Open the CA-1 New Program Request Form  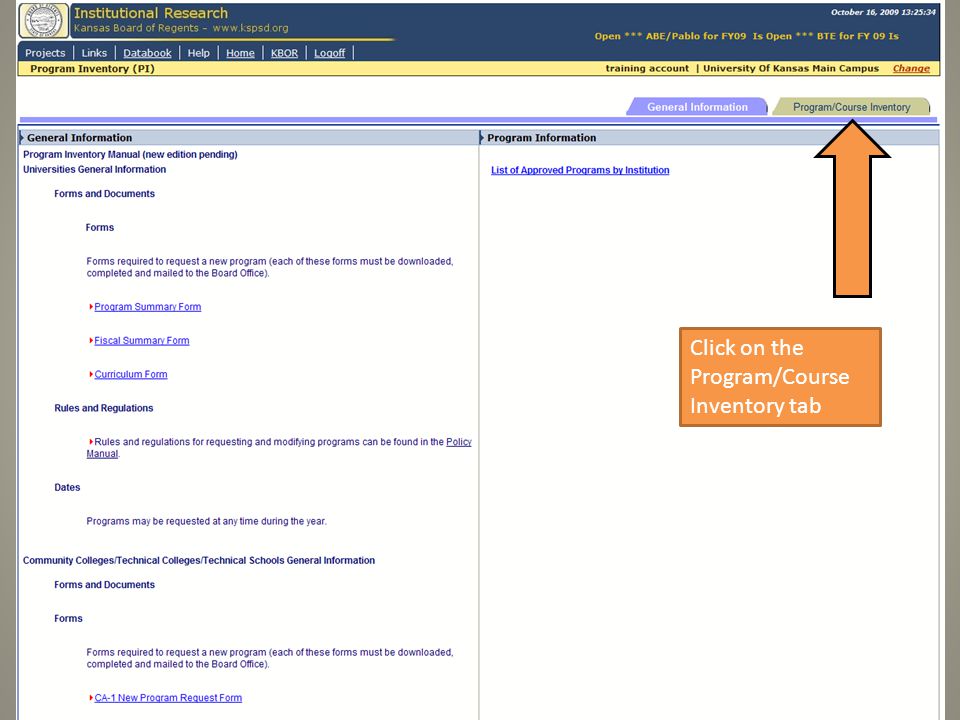[168, 698]
